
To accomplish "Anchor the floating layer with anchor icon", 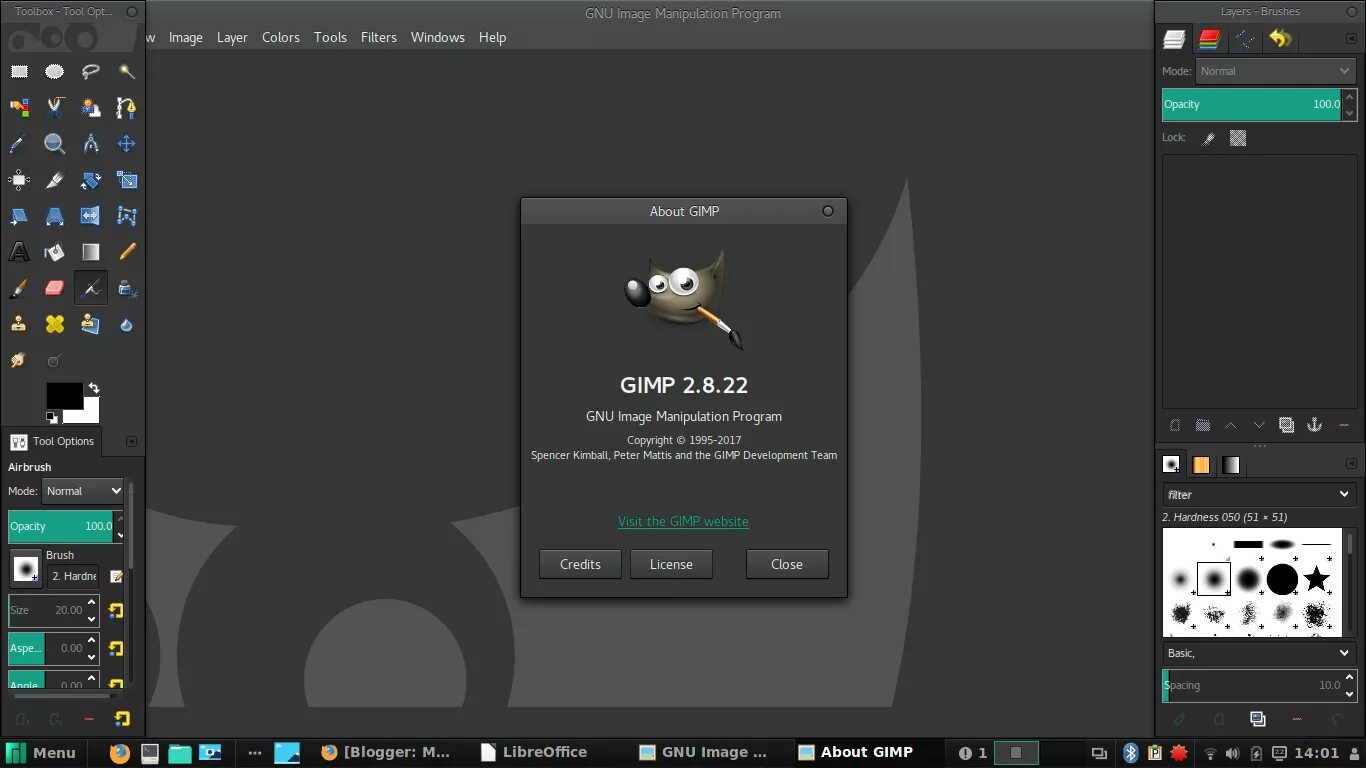I will 1315,425.
